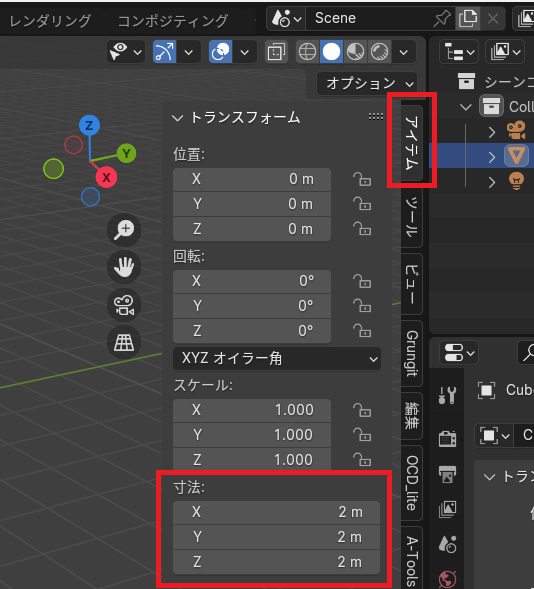Pin the scene to workspace
This screenshot has width=534, height=589.
point(442,18)
